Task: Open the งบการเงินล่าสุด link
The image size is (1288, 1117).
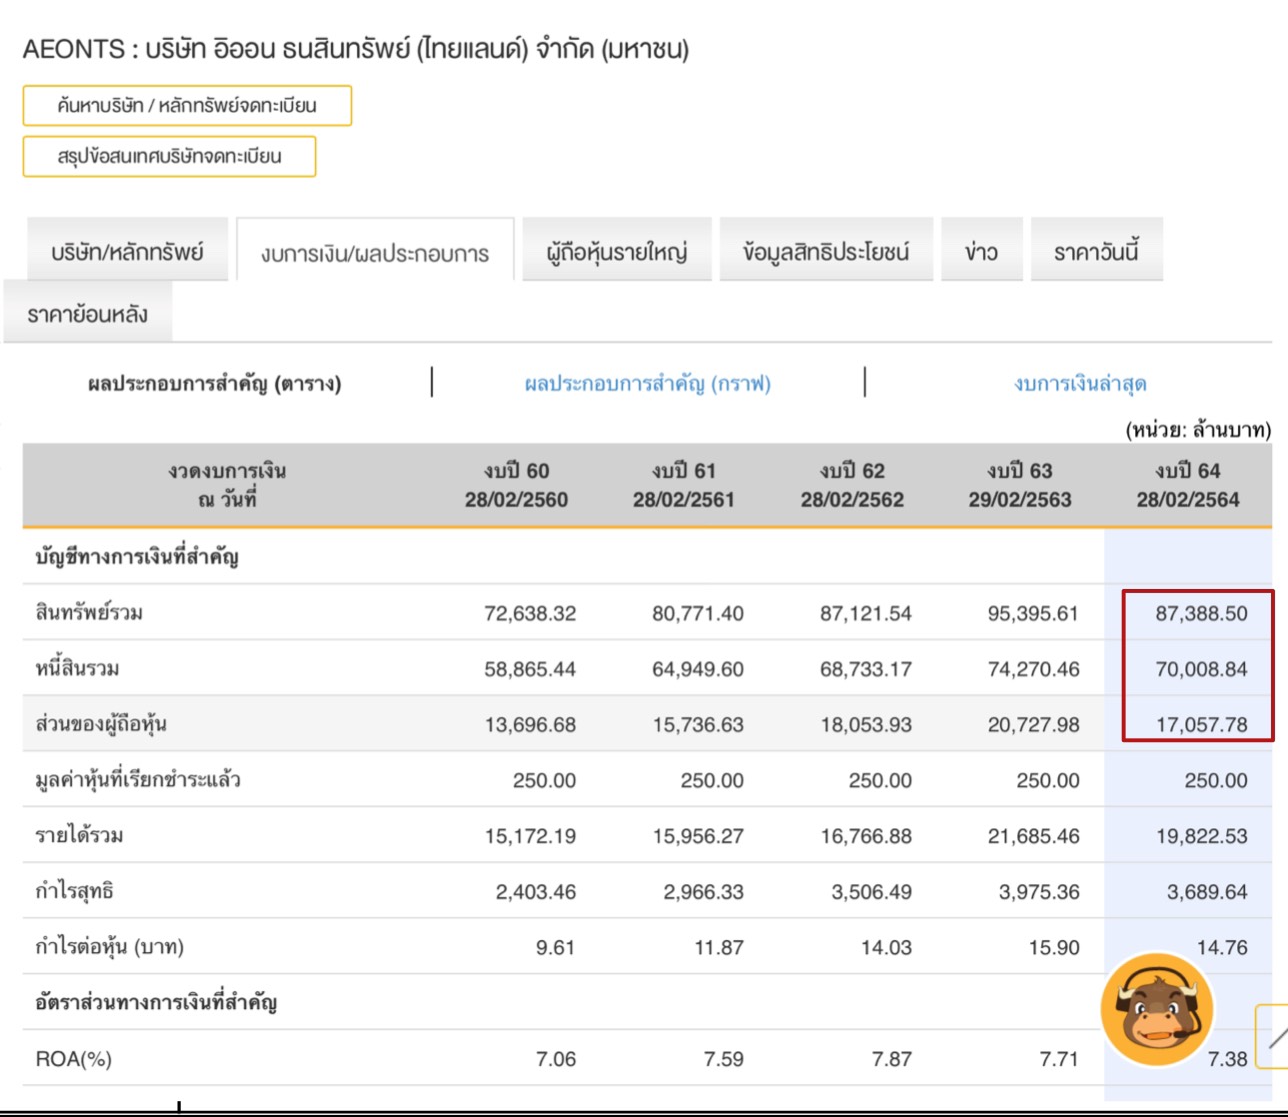Action: [x=1080, y=384]
